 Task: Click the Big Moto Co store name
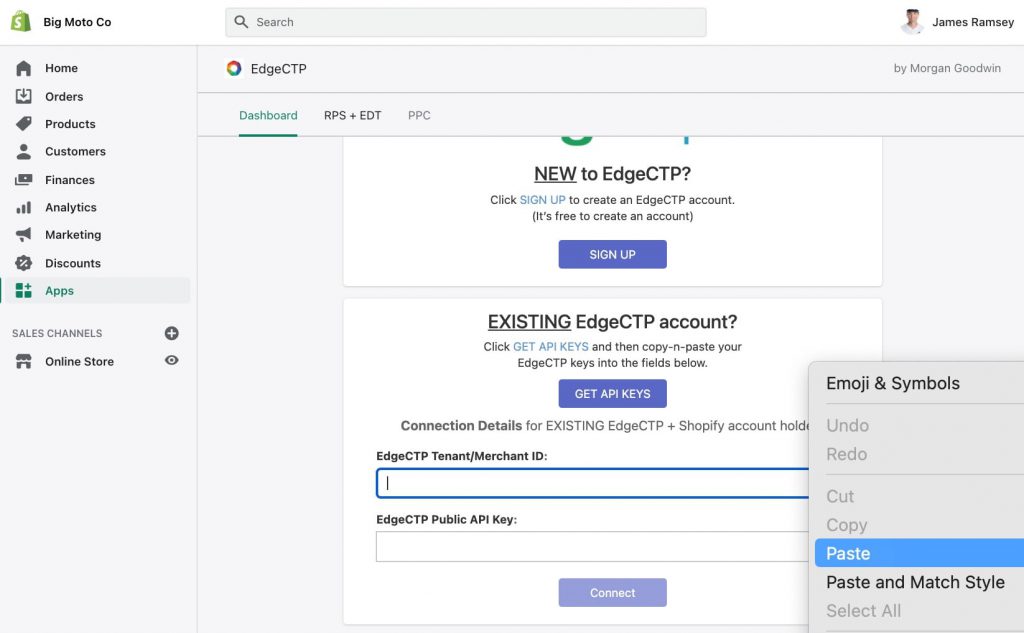77,22
